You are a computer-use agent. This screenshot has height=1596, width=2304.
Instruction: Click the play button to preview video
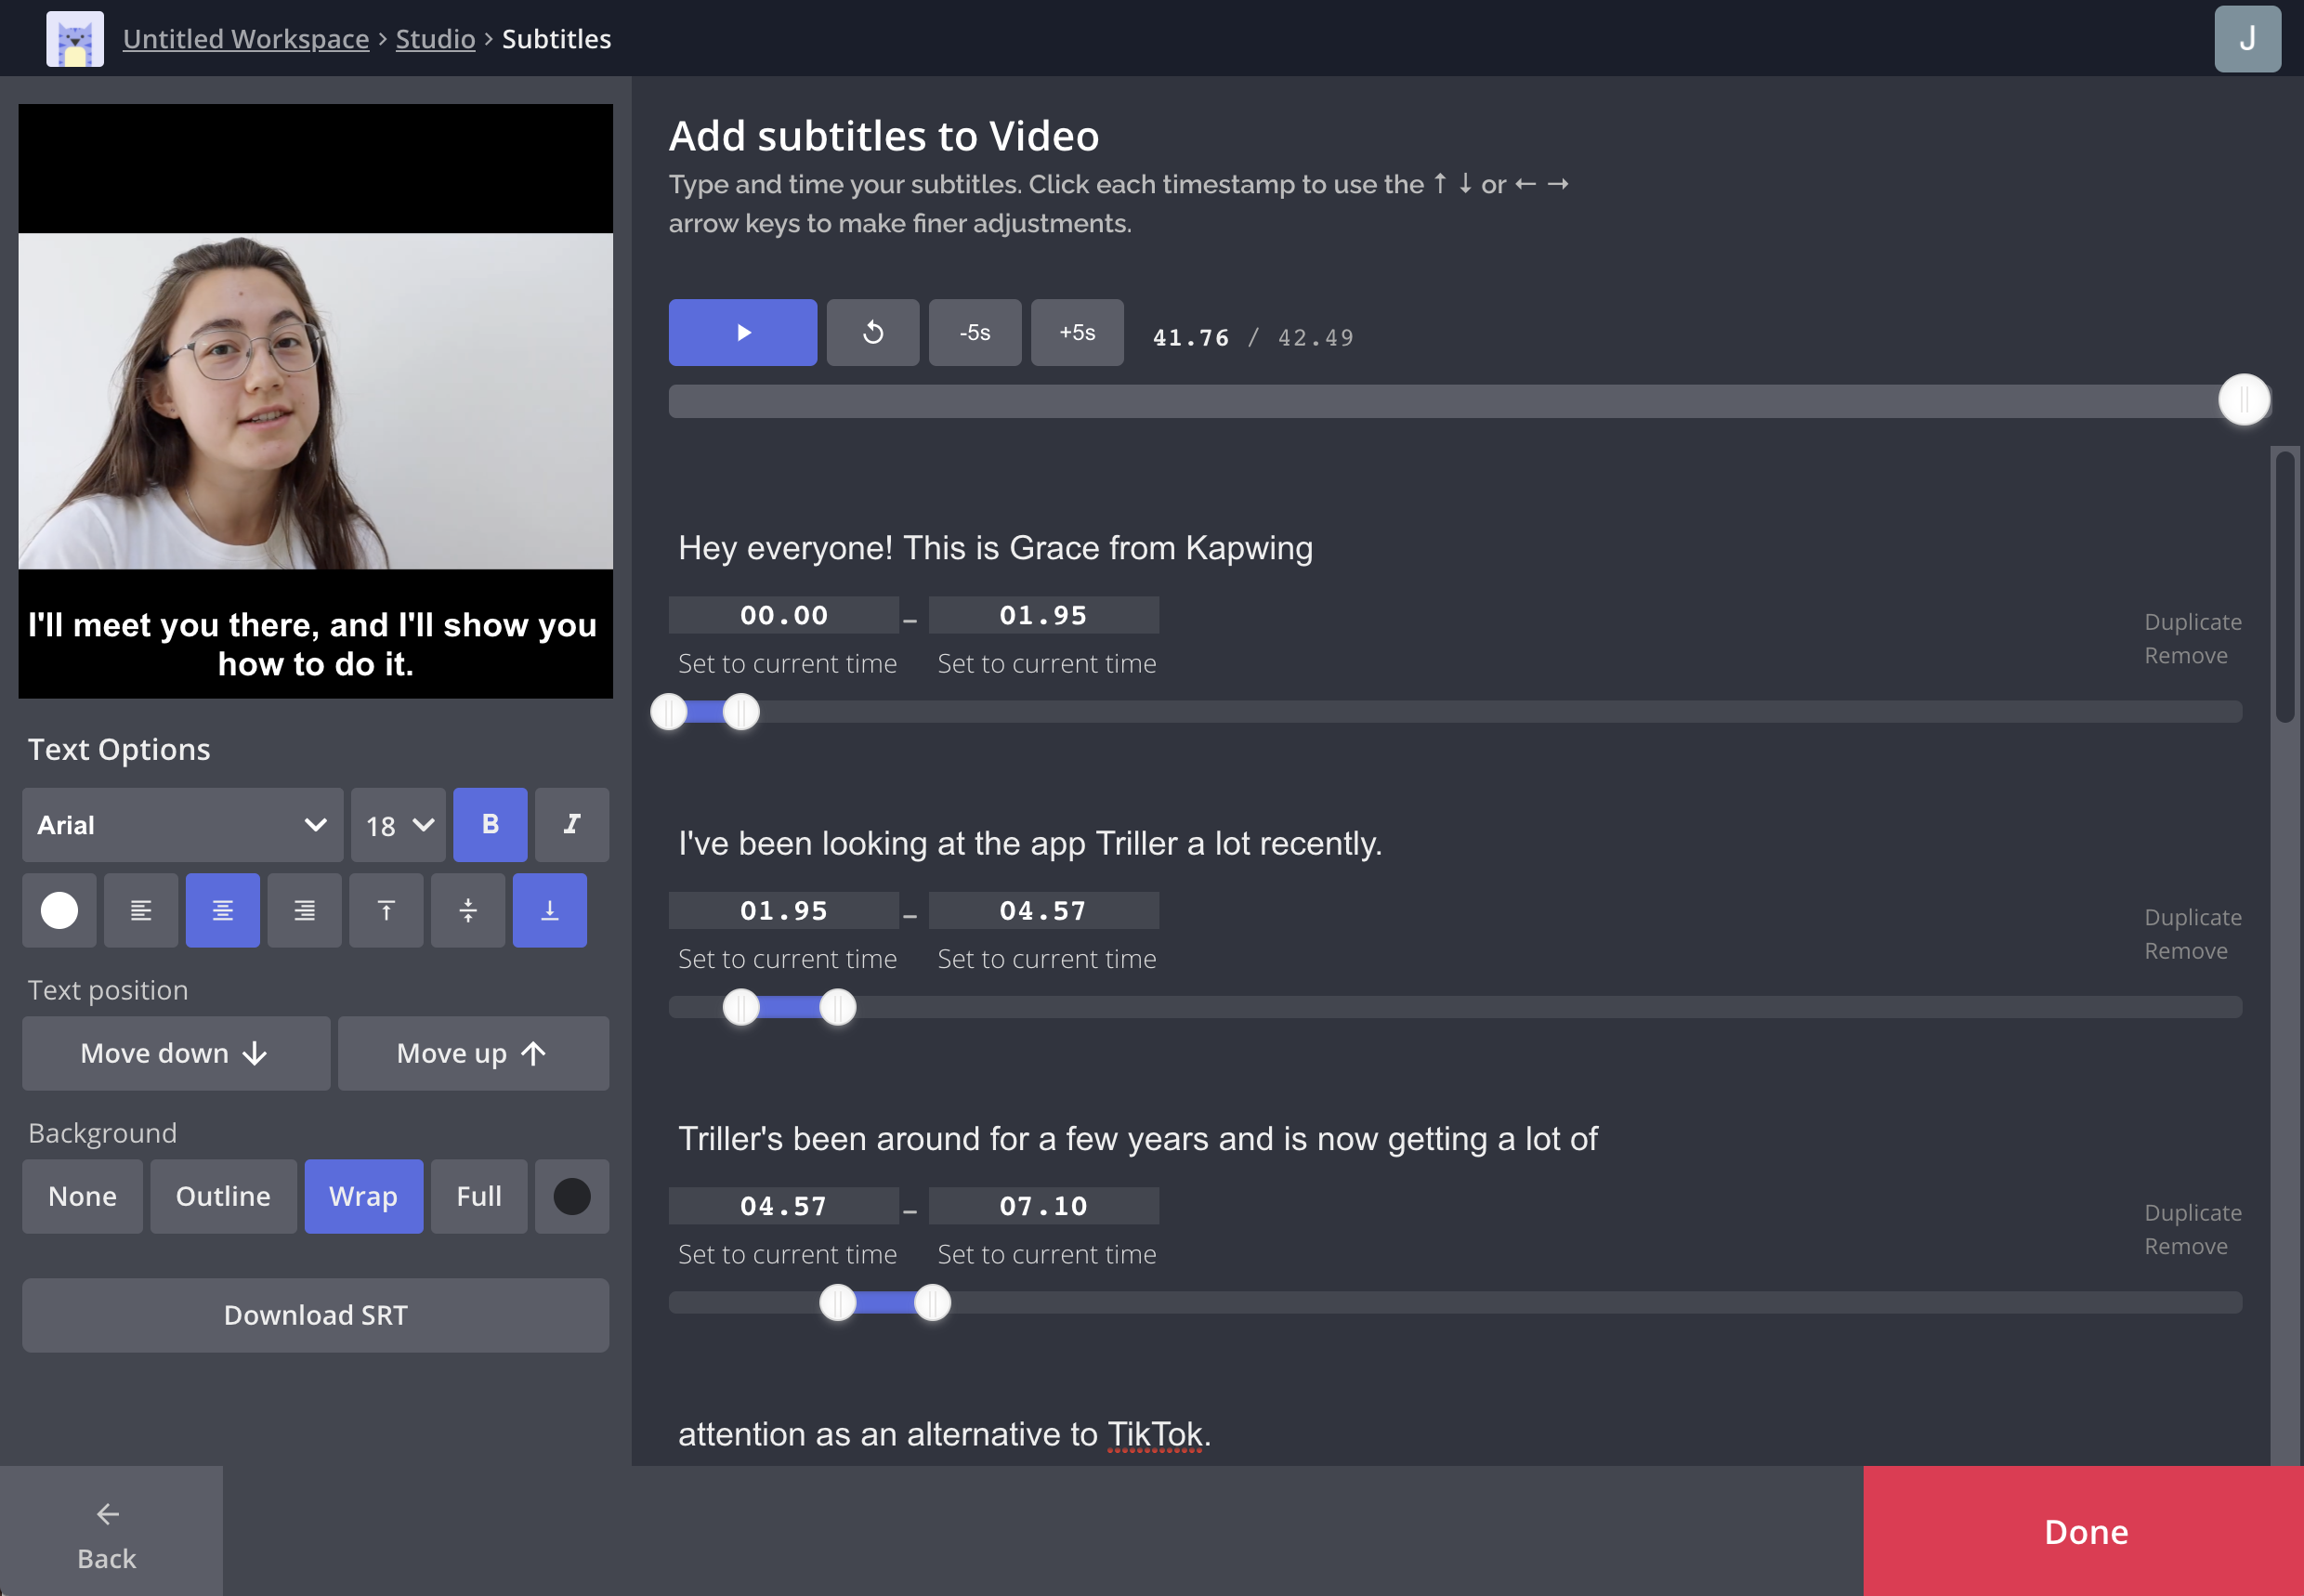coord(744,331)
